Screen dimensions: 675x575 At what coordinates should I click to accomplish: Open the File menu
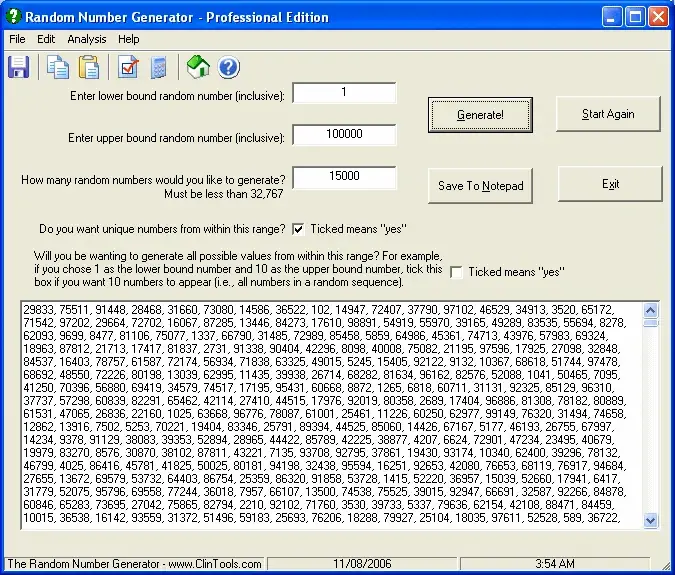[x=17, y=39]
